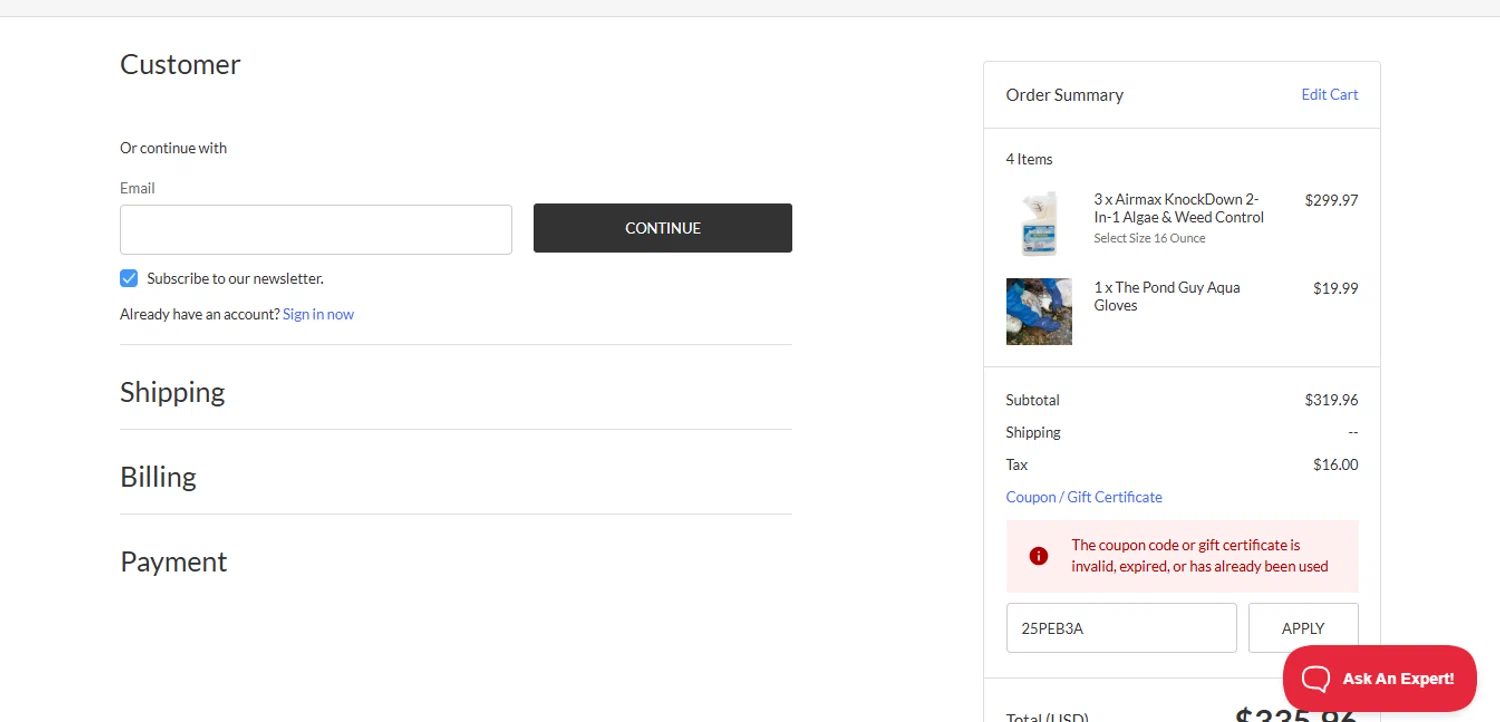Viewport: 1500px width, 722px height.
Task: Click the Pond Guy Aqua Gloves thumbnail
Action: pos(1039,311)
